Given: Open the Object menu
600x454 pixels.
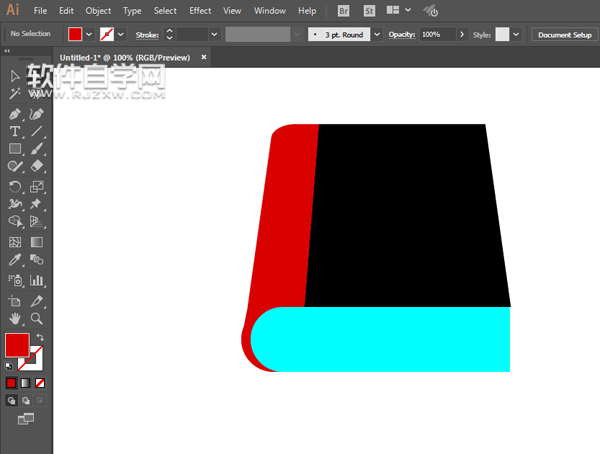Looking at the screenshot, I should [98, 11].
